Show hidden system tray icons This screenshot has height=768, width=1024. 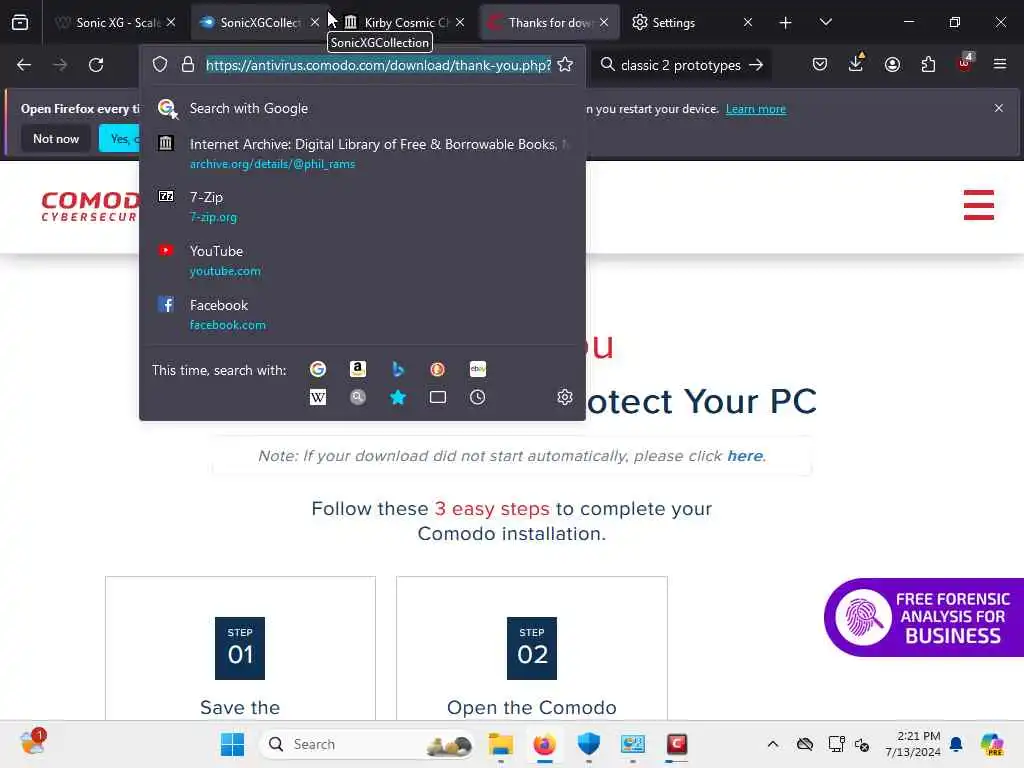coord(773,744)
